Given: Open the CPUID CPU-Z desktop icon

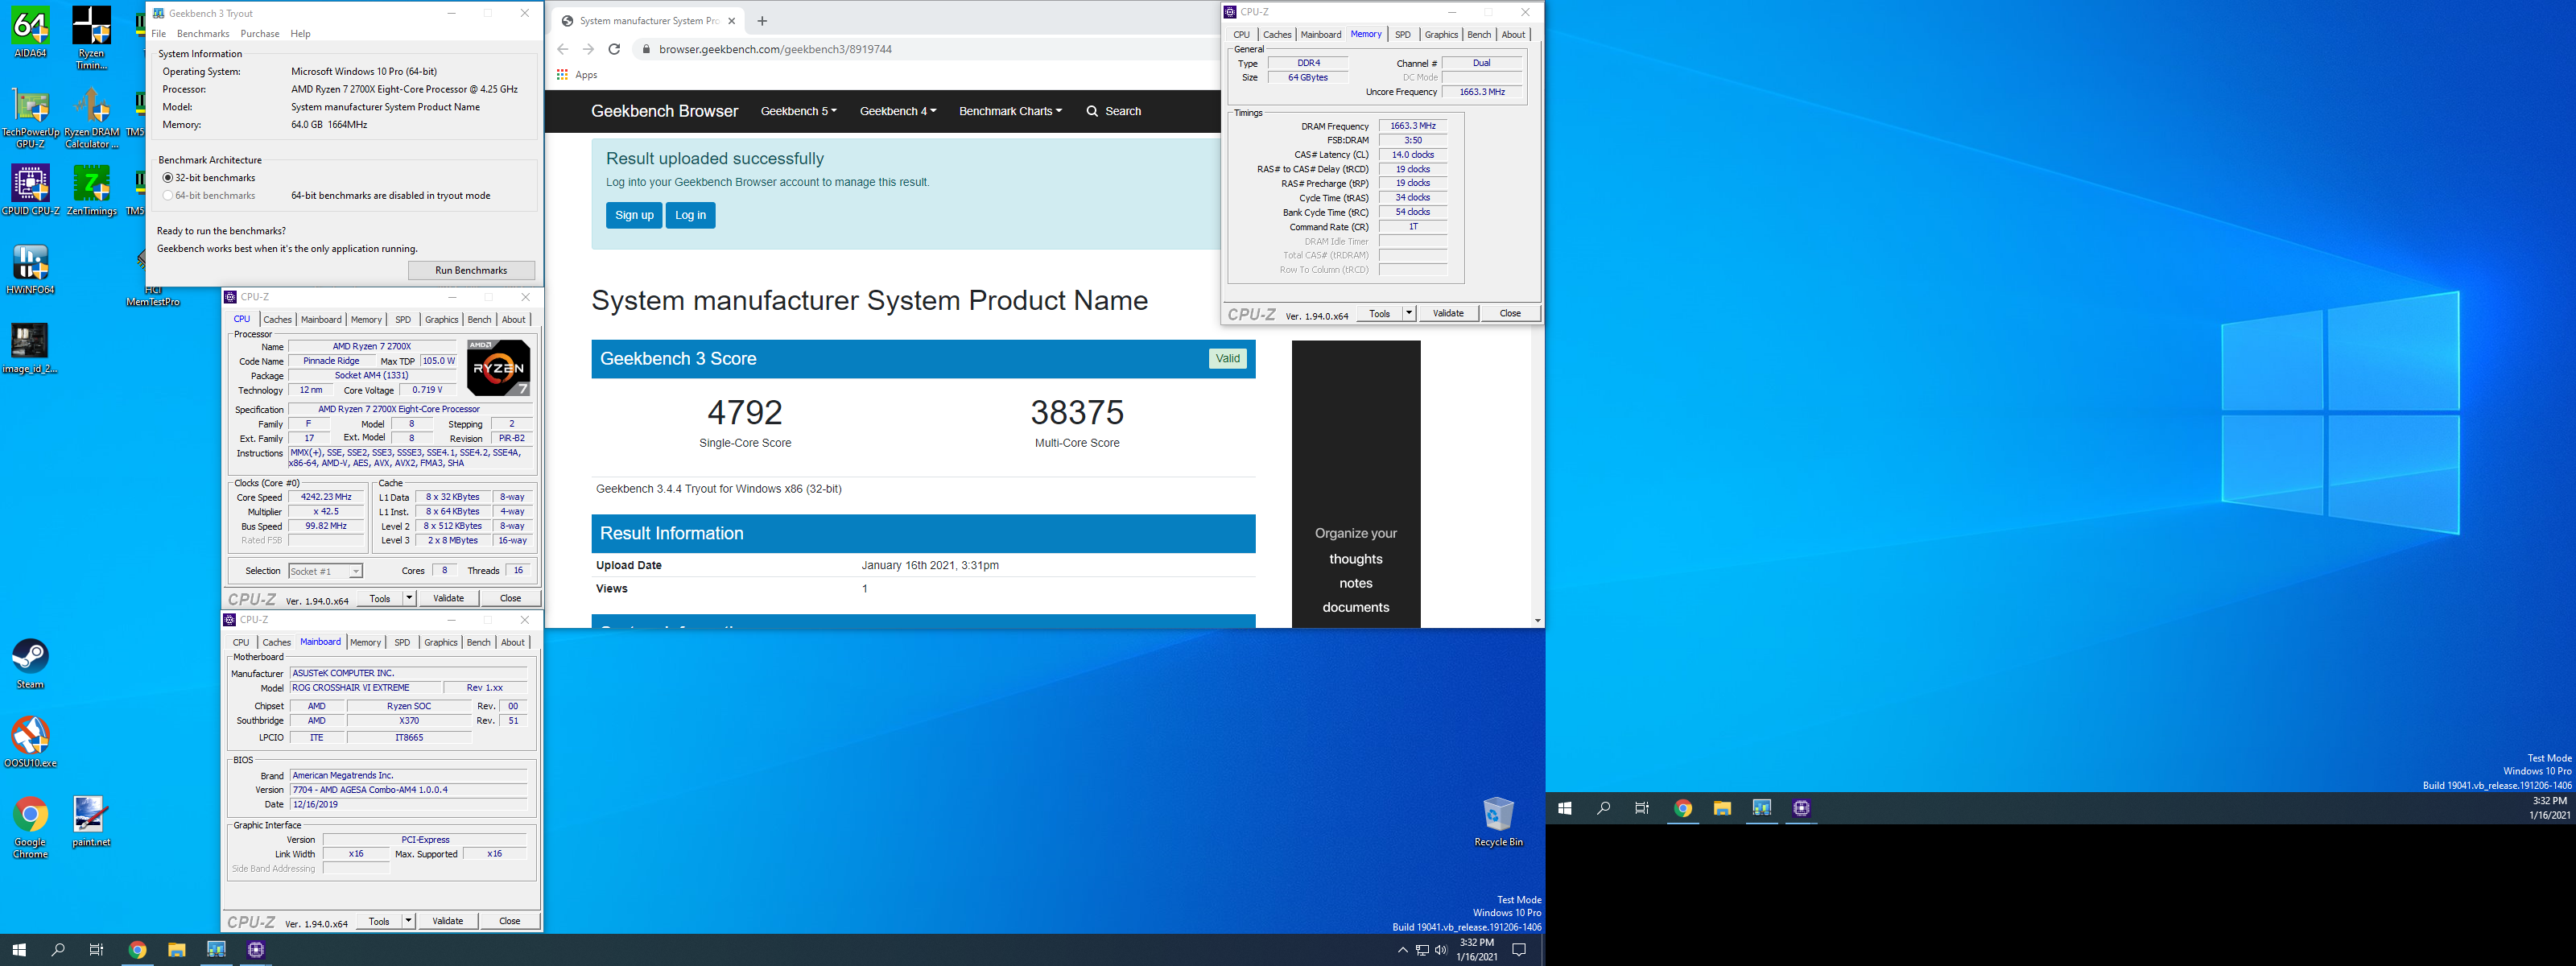Looking at the screenshot, I should (x=30, y=190).
